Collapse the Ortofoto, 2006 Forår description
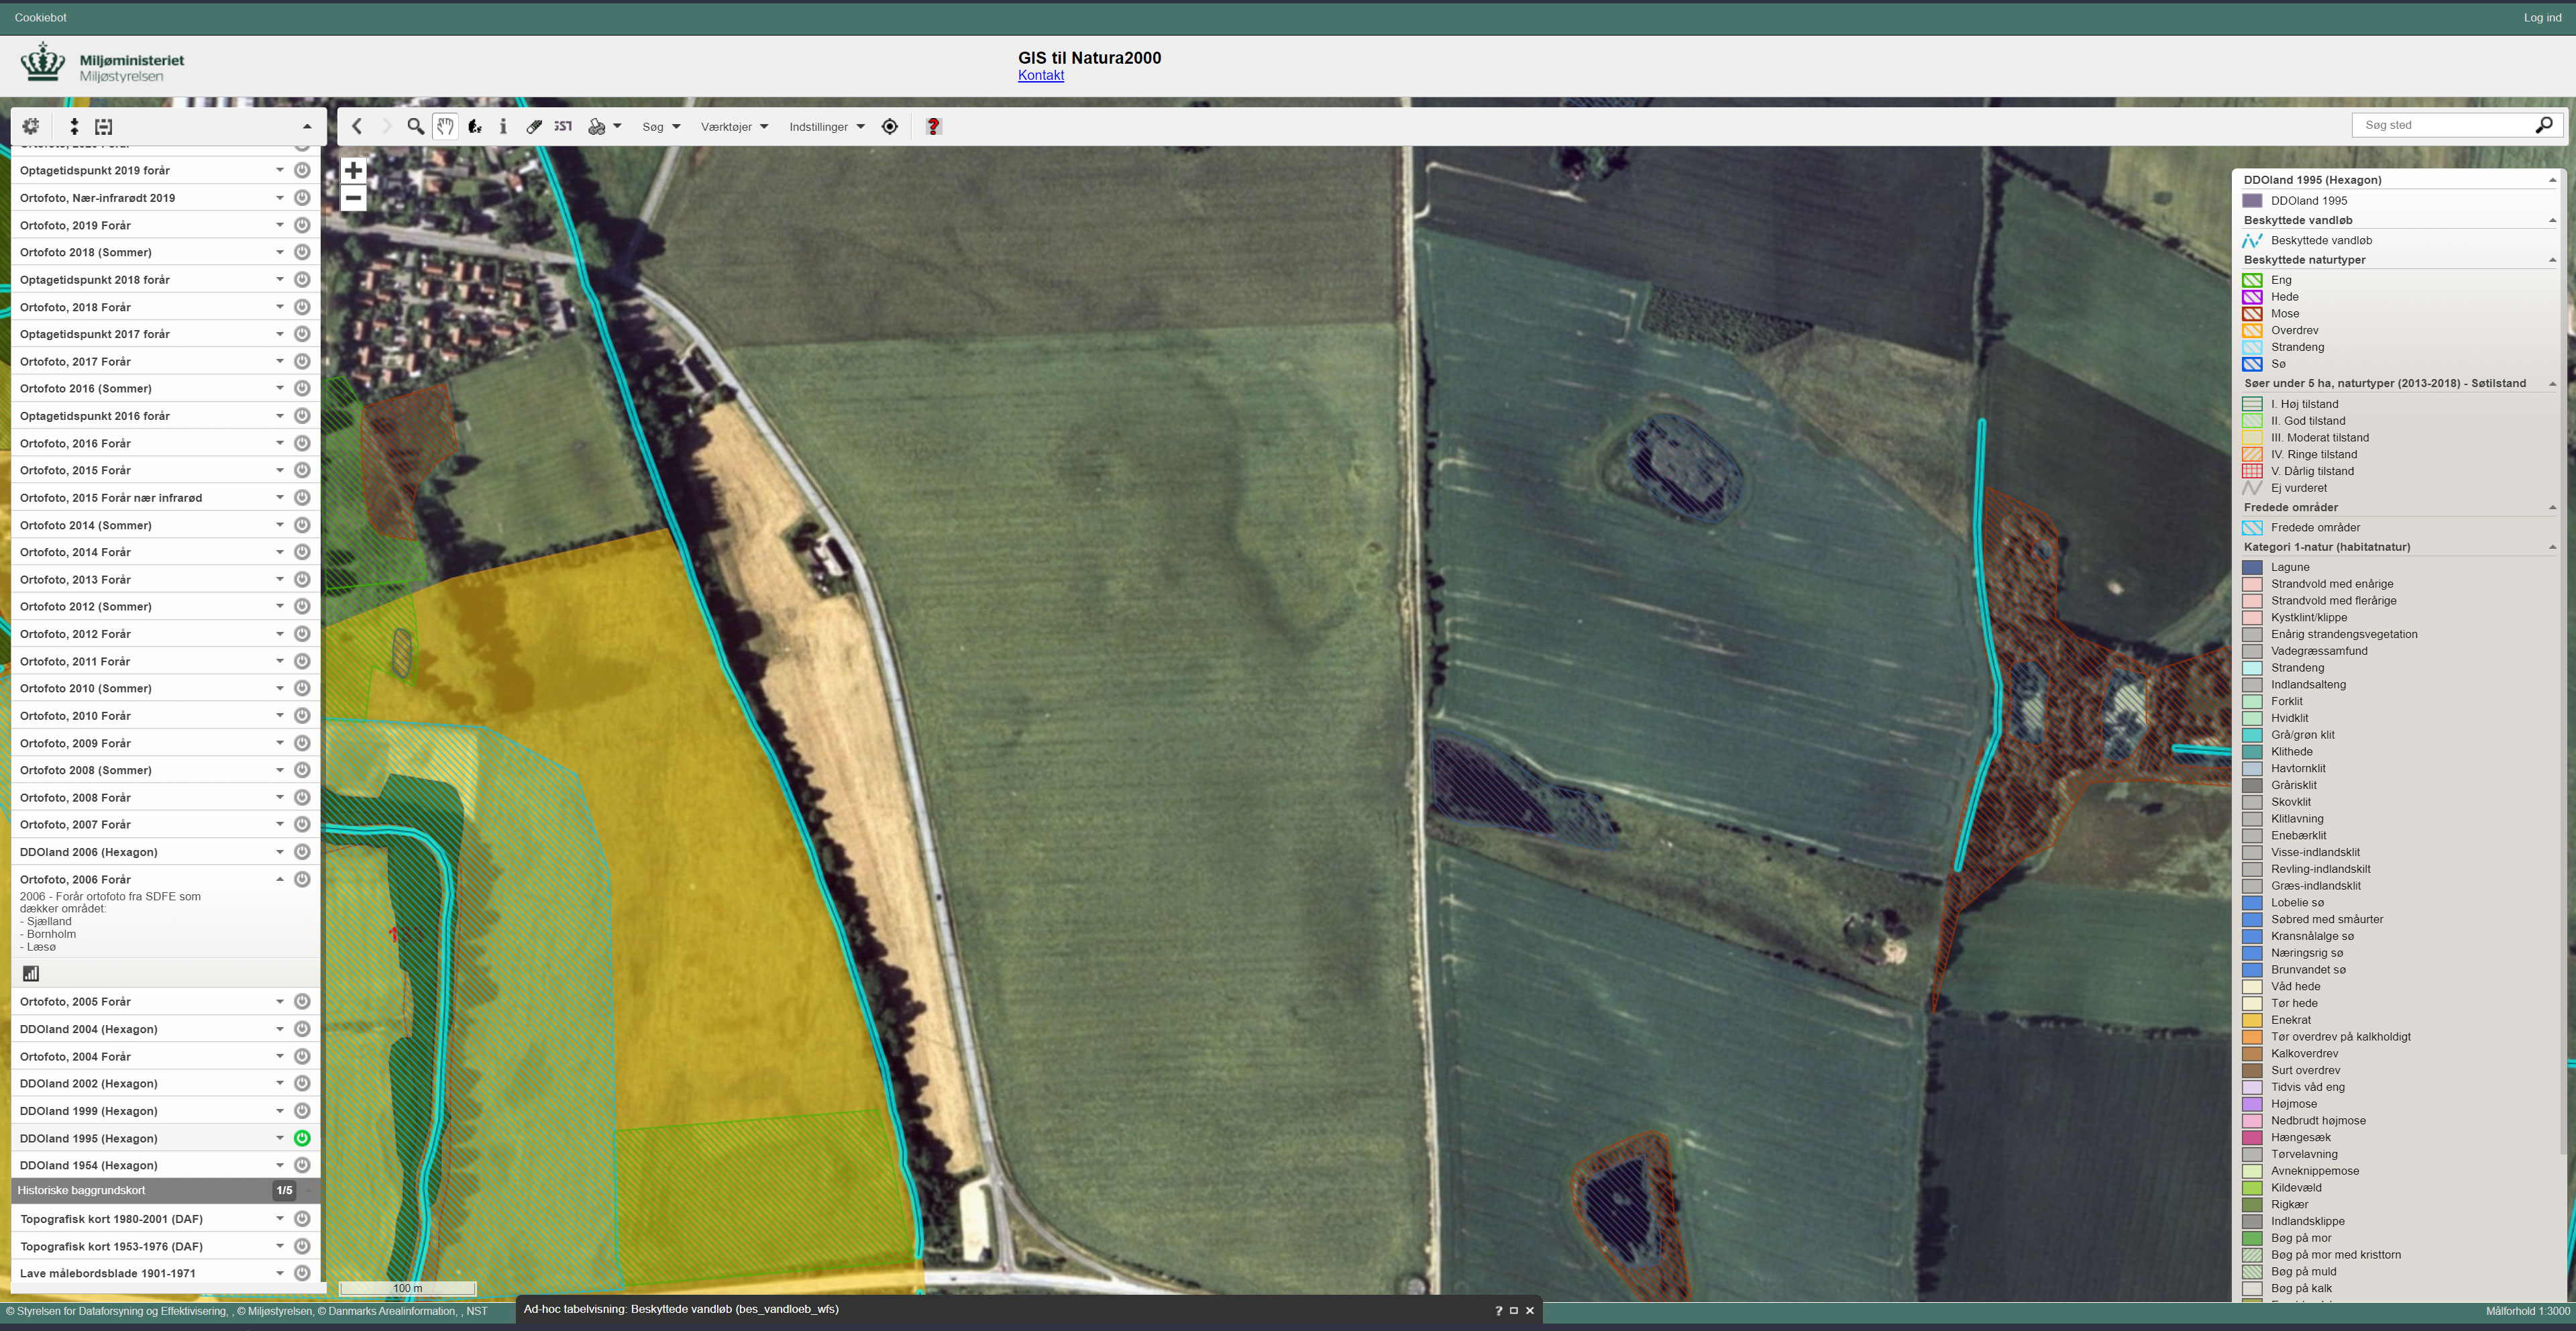 pos(280,879)
